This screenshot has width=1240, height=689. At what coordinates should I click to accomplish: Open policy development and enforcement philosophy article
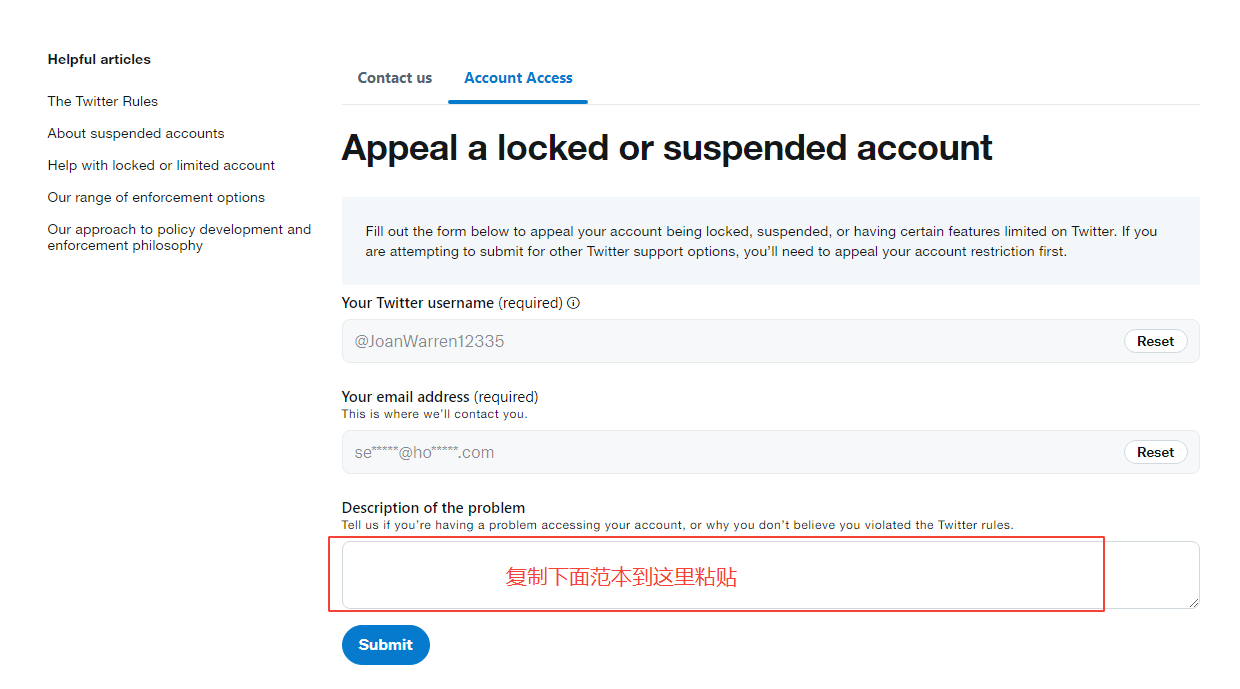pyautogui.click(x=179, y=237)
